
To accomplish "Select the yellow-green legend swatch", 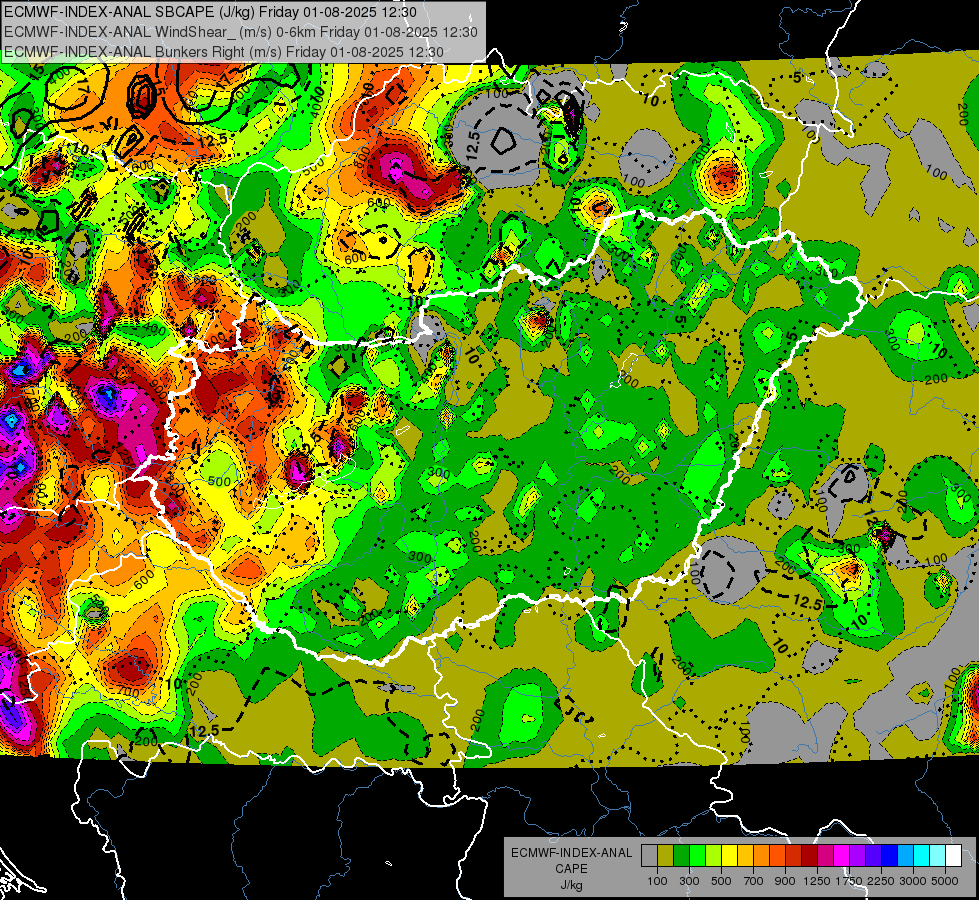I will (x=713, y=856).
